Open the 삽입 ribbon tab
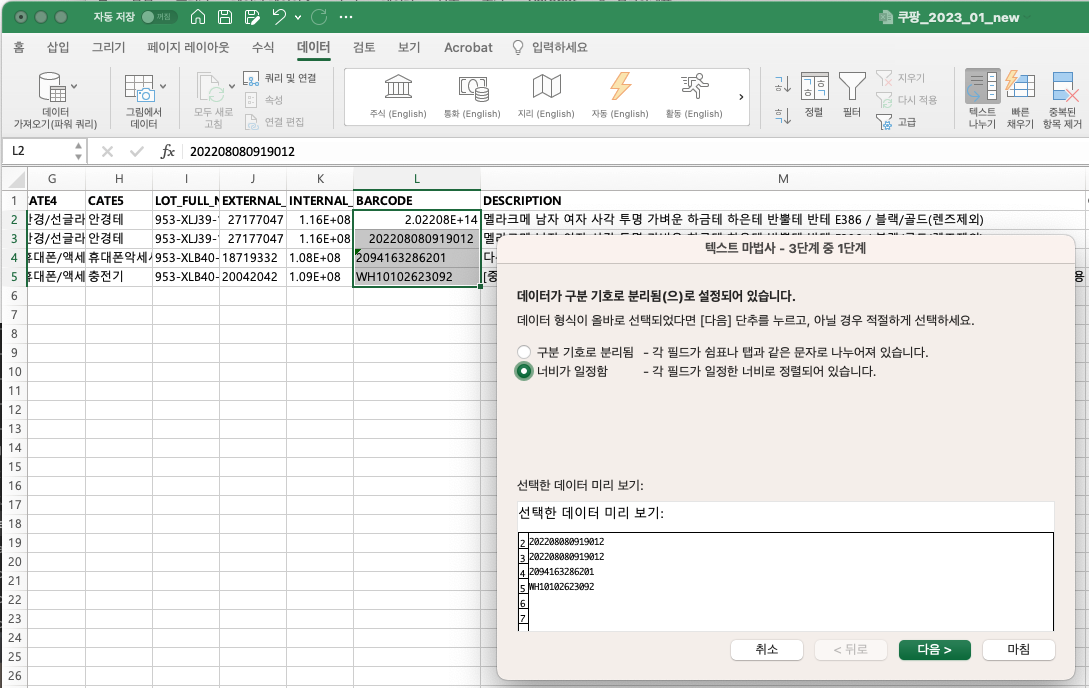This screenshot has width=1089, height=688. (58, 47)
